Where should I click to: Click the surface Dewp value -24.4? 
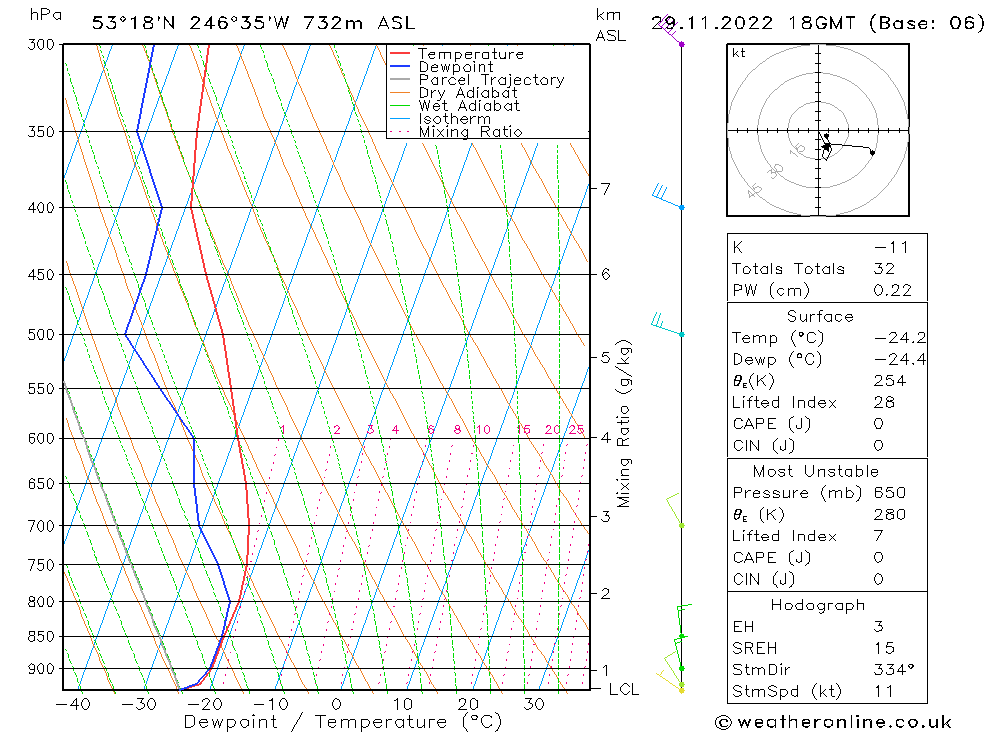(x=900, y=359)
